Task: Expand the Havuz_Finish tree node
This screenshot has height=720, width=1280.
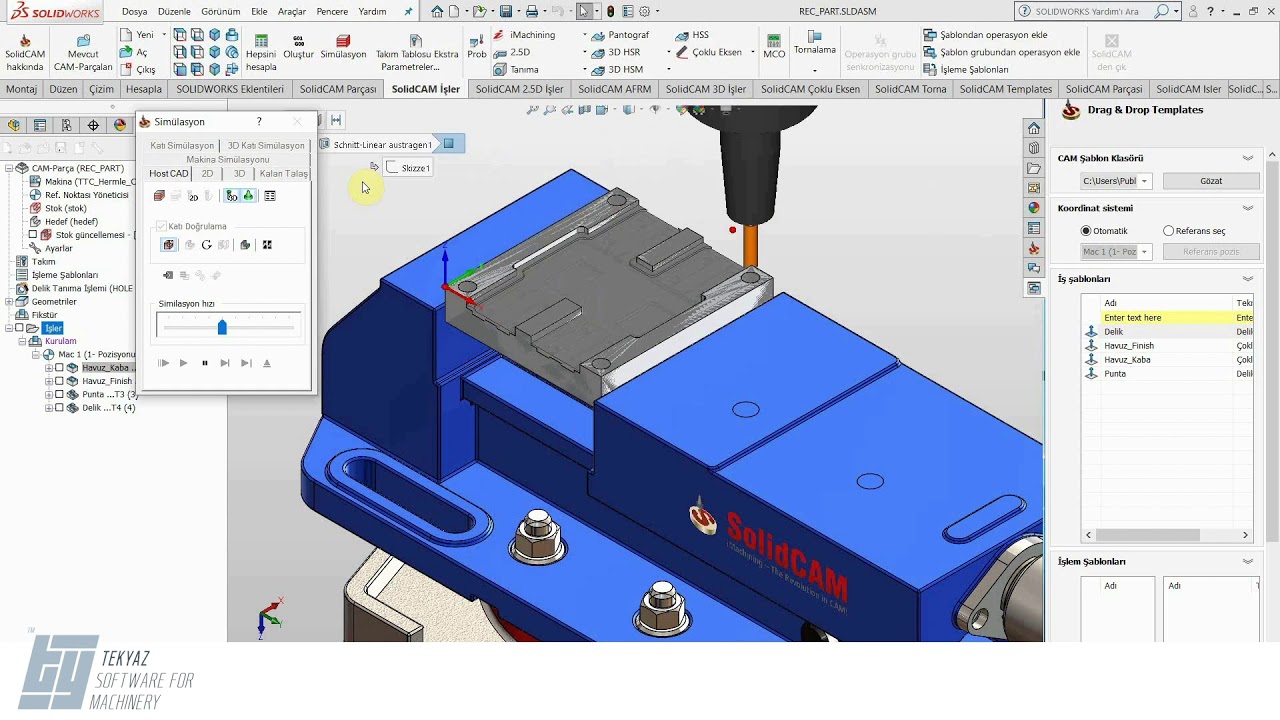Action: 49,381
